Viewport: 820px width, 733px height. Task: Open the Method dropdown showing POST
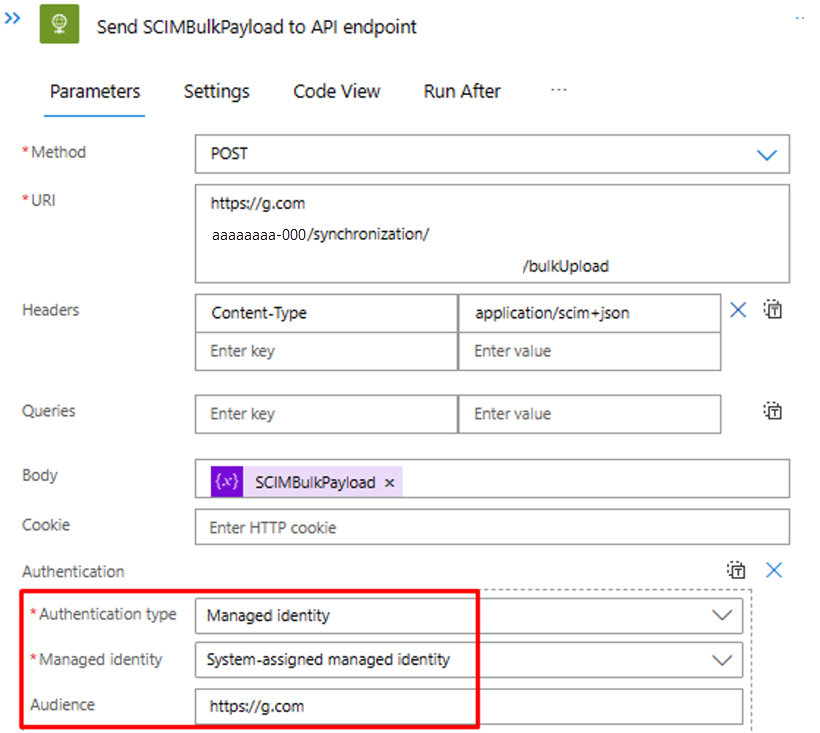(767, 154)
